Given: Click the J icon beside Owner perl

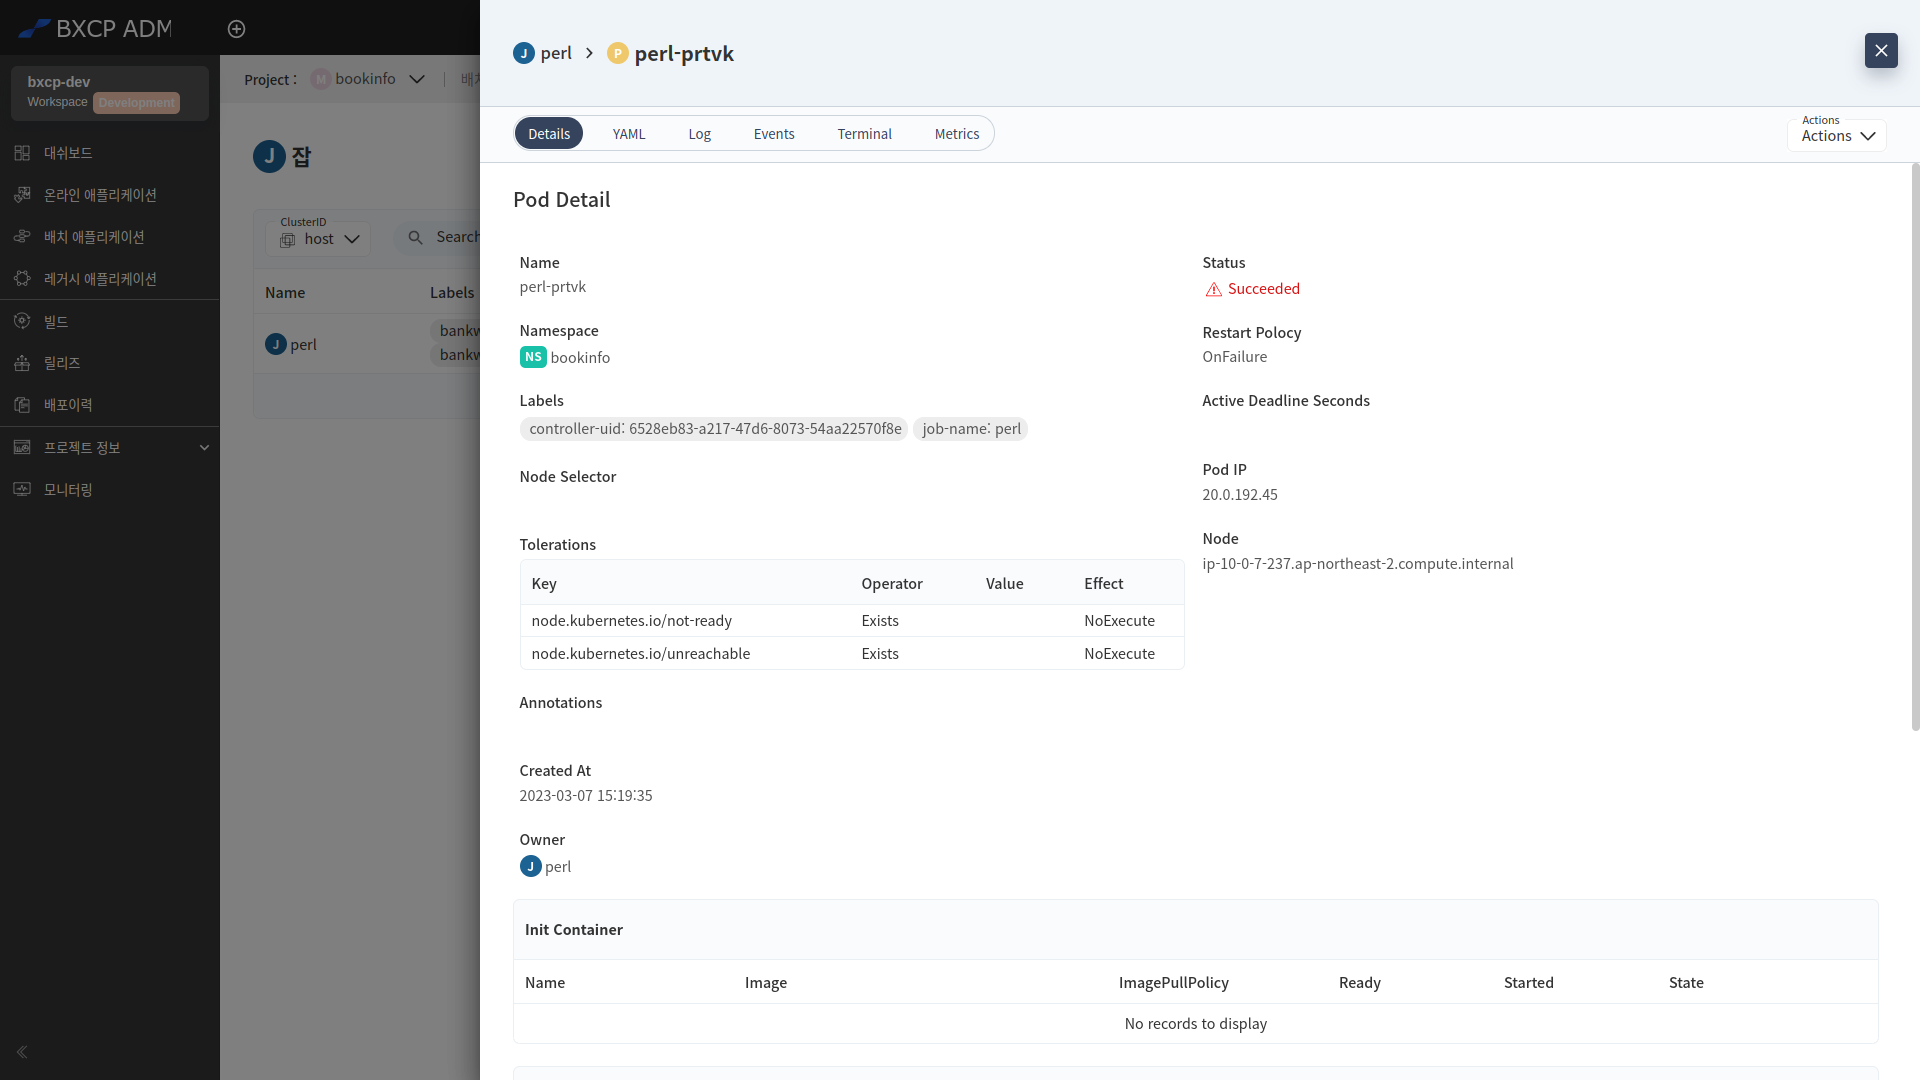Looking at the screenshot, I should tap(531, 866).
